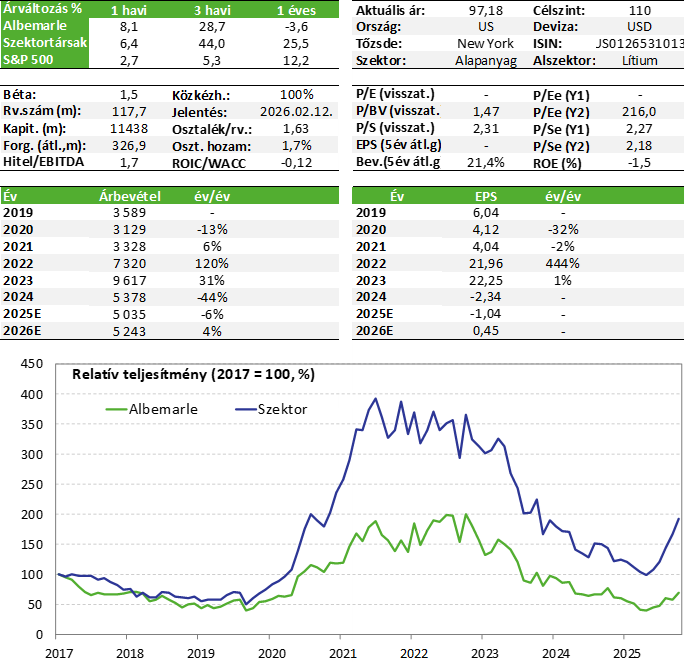This screenshot has width=685, height=663.
Task: Select the '1 havi' column header
Action: (129, 9)
